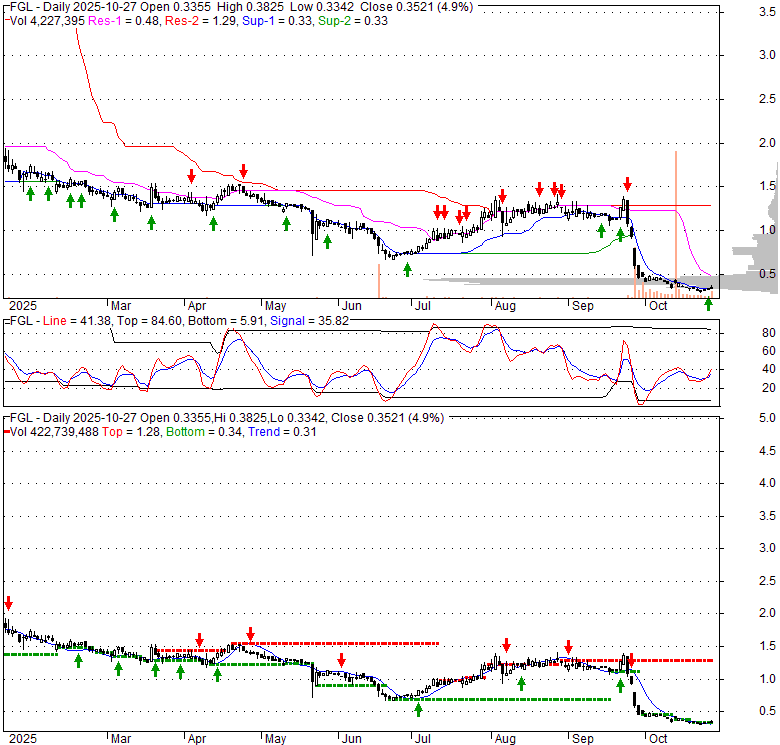This screenshot has width=780, height=745.
Task: Click the Vol 4,227,395 text in top chart
Action: (47, 22)
